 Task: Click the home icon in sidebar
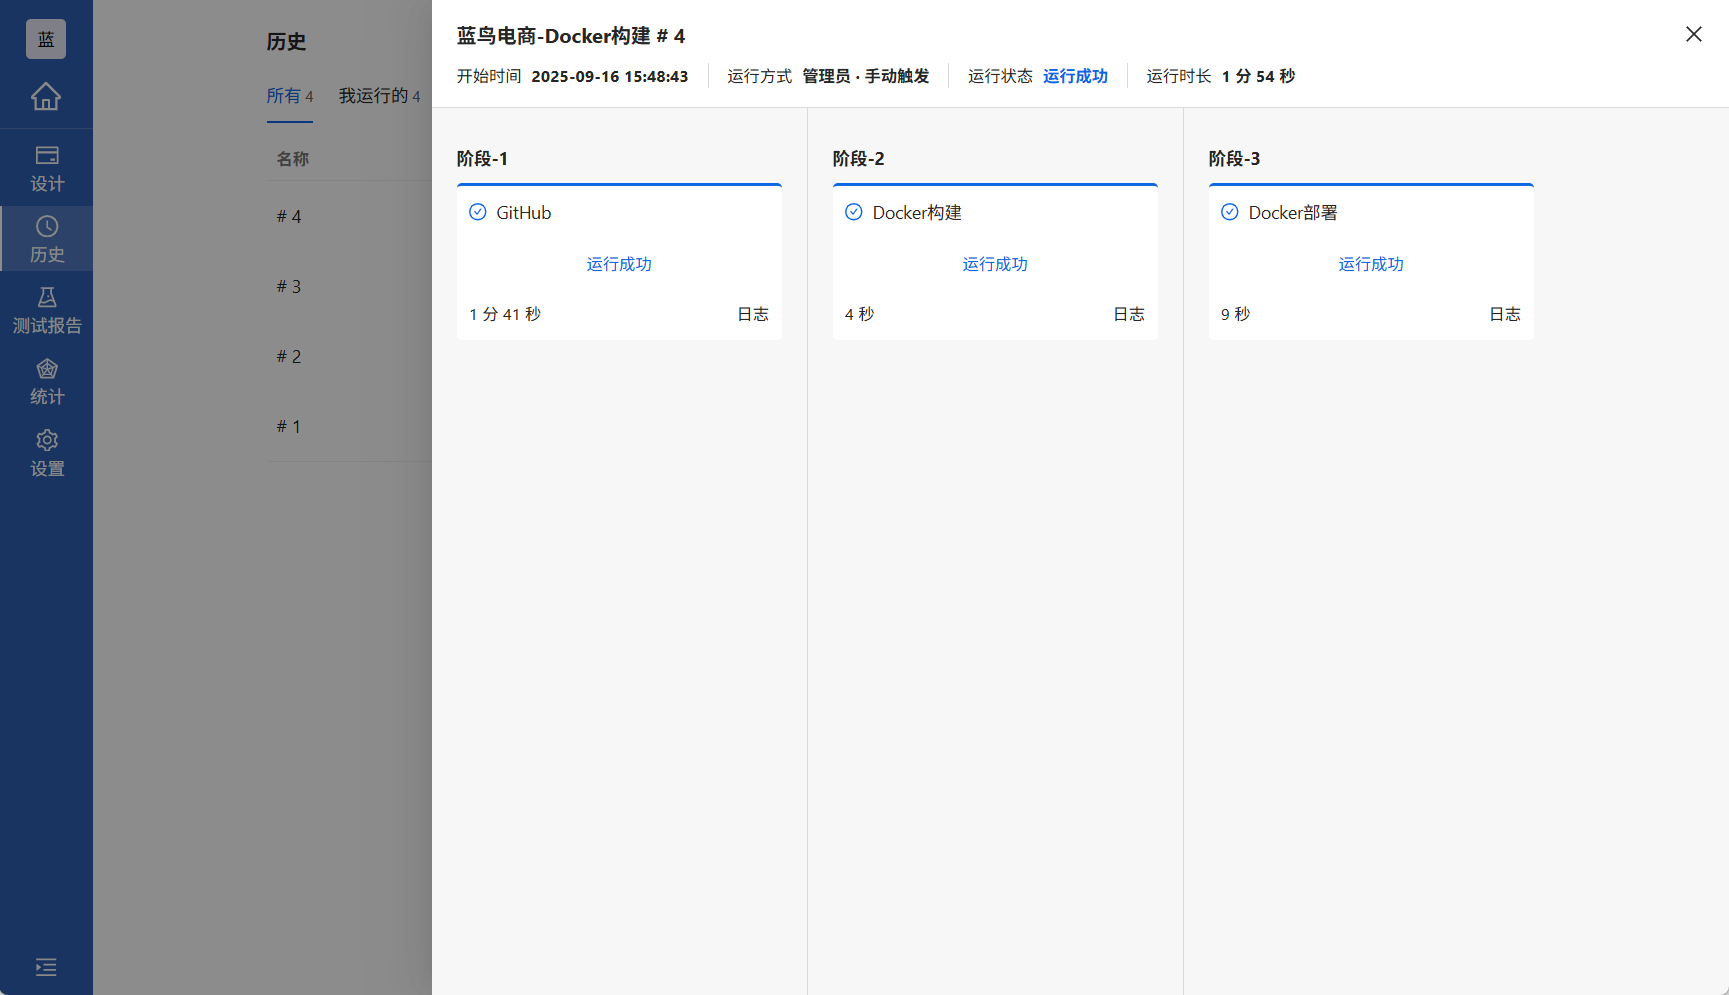click(46, 97)
